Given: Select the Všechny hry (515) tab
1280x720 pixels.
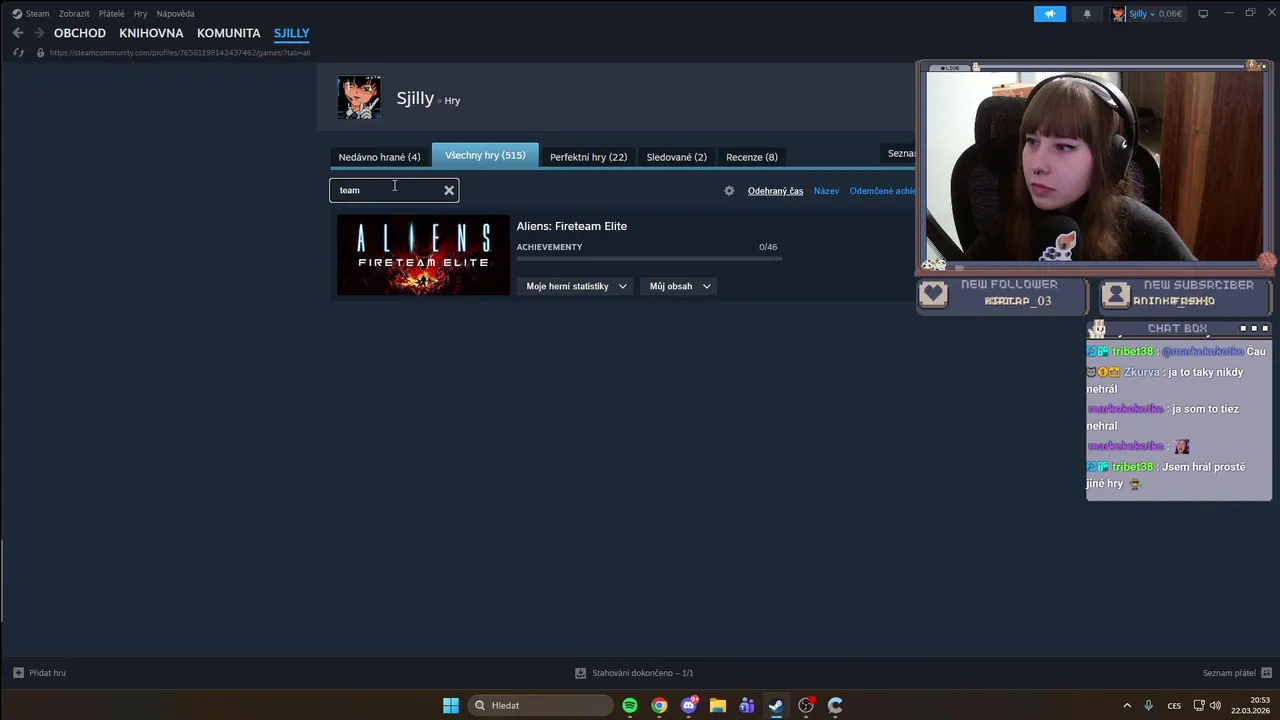Looking at the screenshot, I should (485, 155).
